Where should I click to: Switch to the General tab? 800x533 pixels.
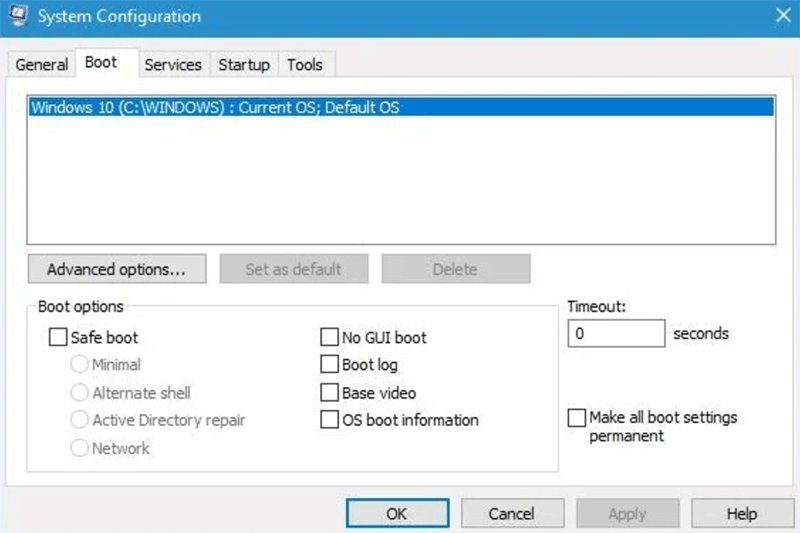(x=42, y=65)
